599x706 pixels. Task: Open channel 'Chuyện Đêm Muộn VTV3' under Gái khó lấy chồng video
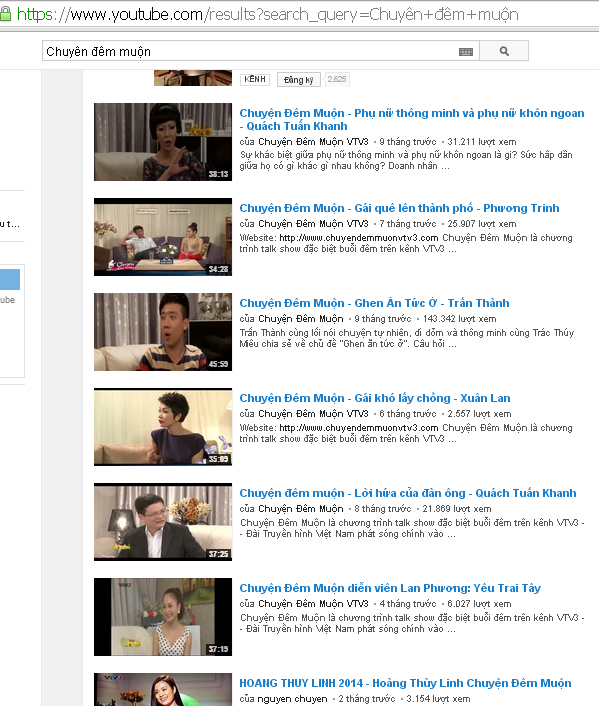(313, 414)
